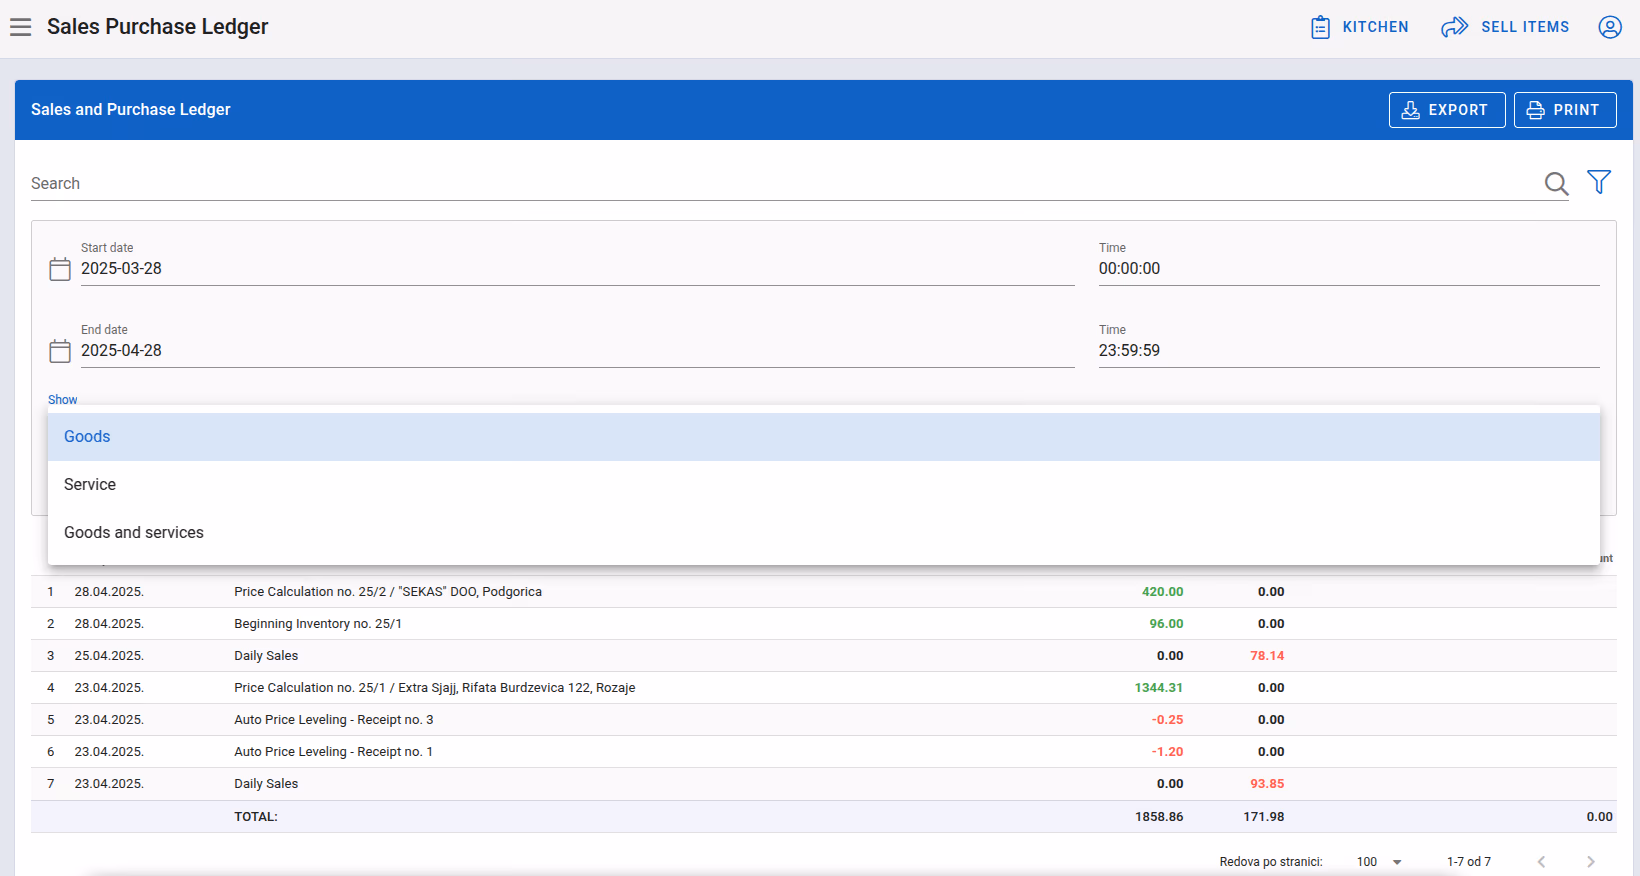This screenshot has width=1640, height=876.
Task: Open the hamburger navigation menu
Action: tap(21, 27)
